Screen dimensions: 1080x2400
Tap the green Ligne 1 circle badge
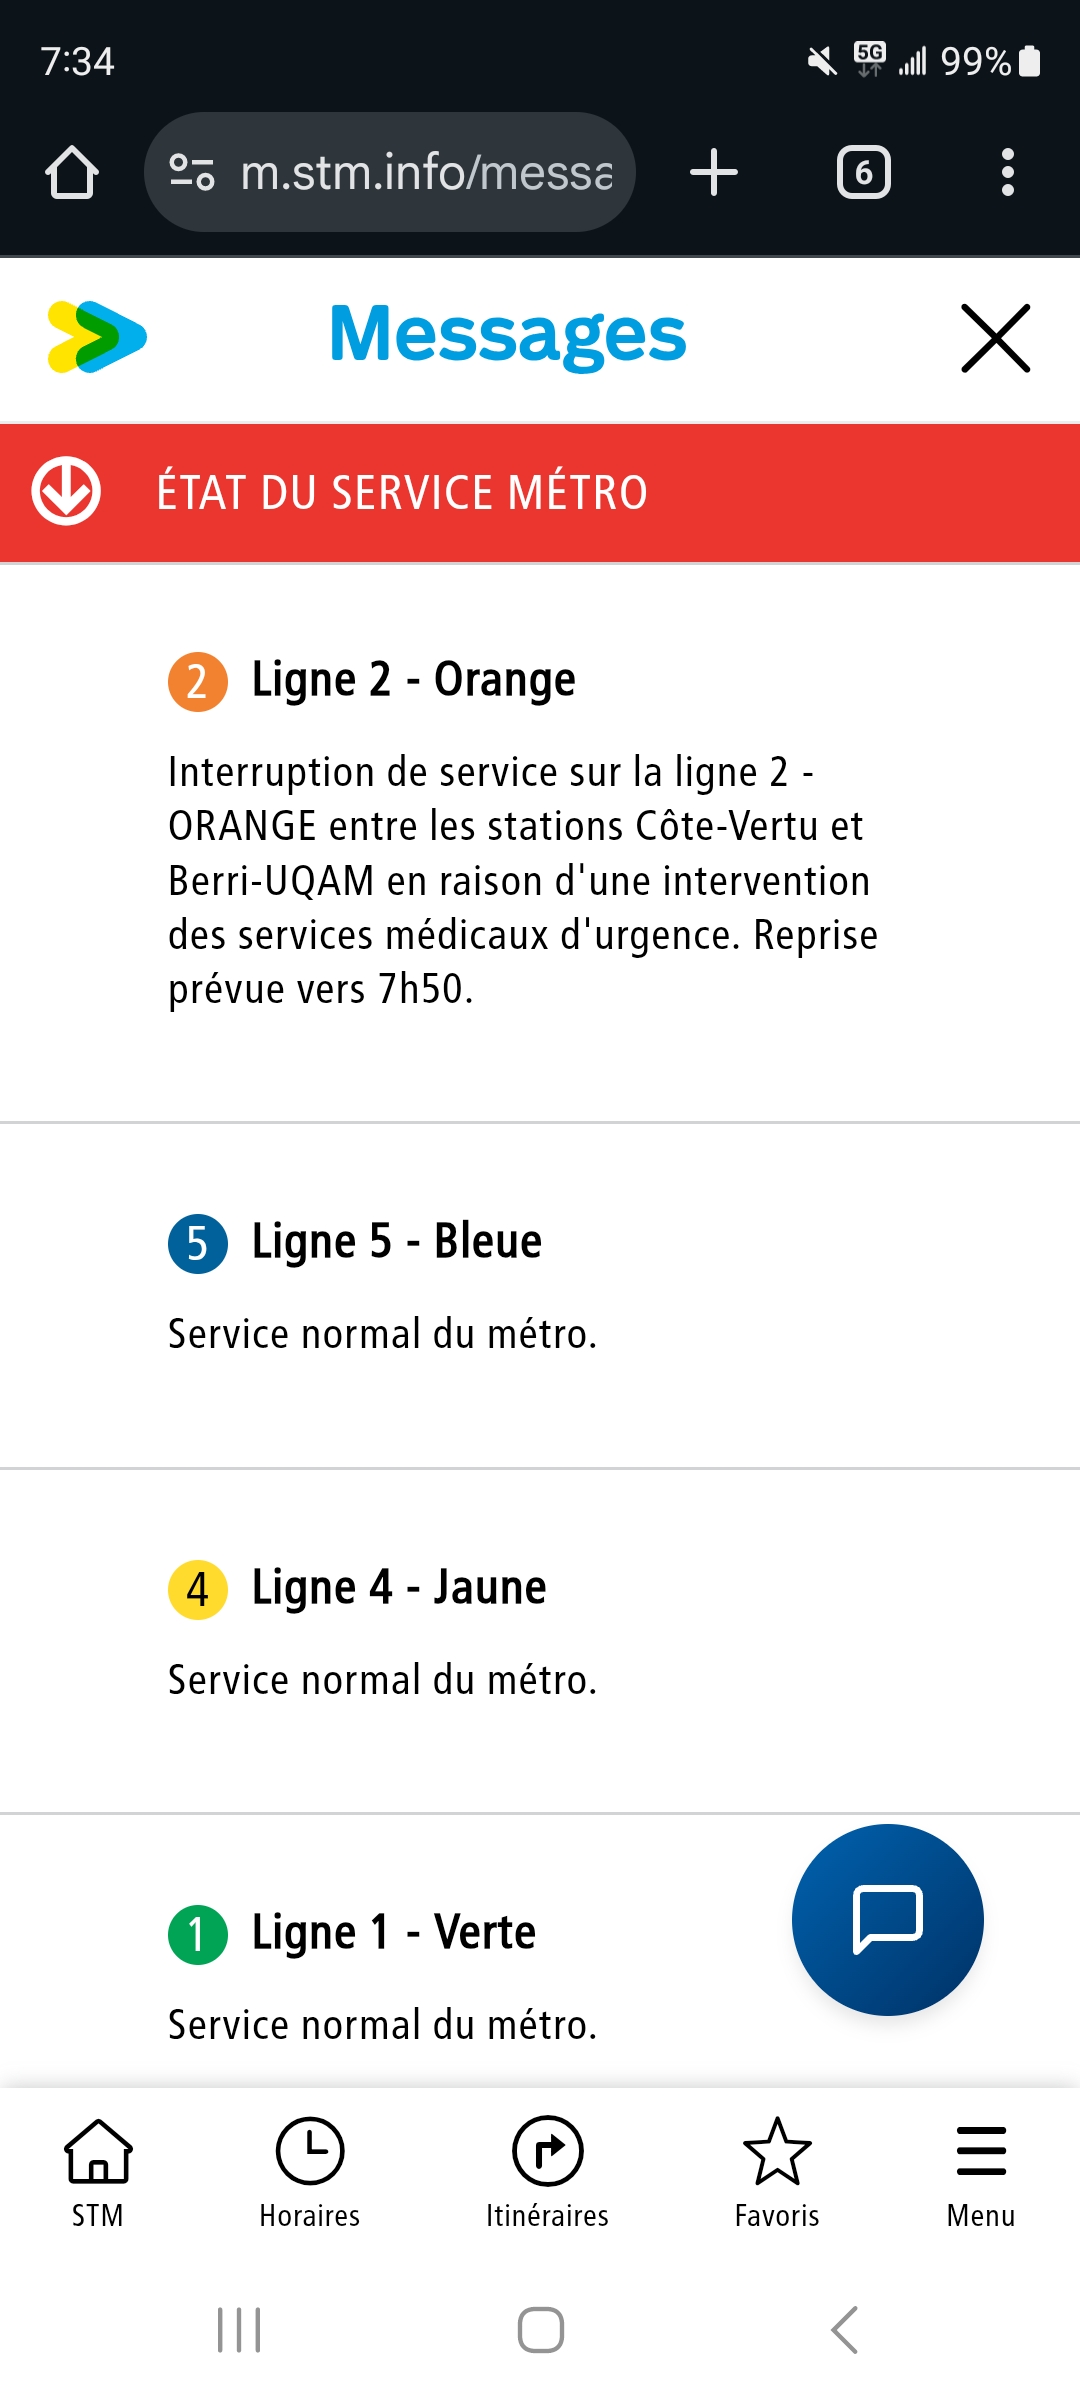click(197, 1934)
